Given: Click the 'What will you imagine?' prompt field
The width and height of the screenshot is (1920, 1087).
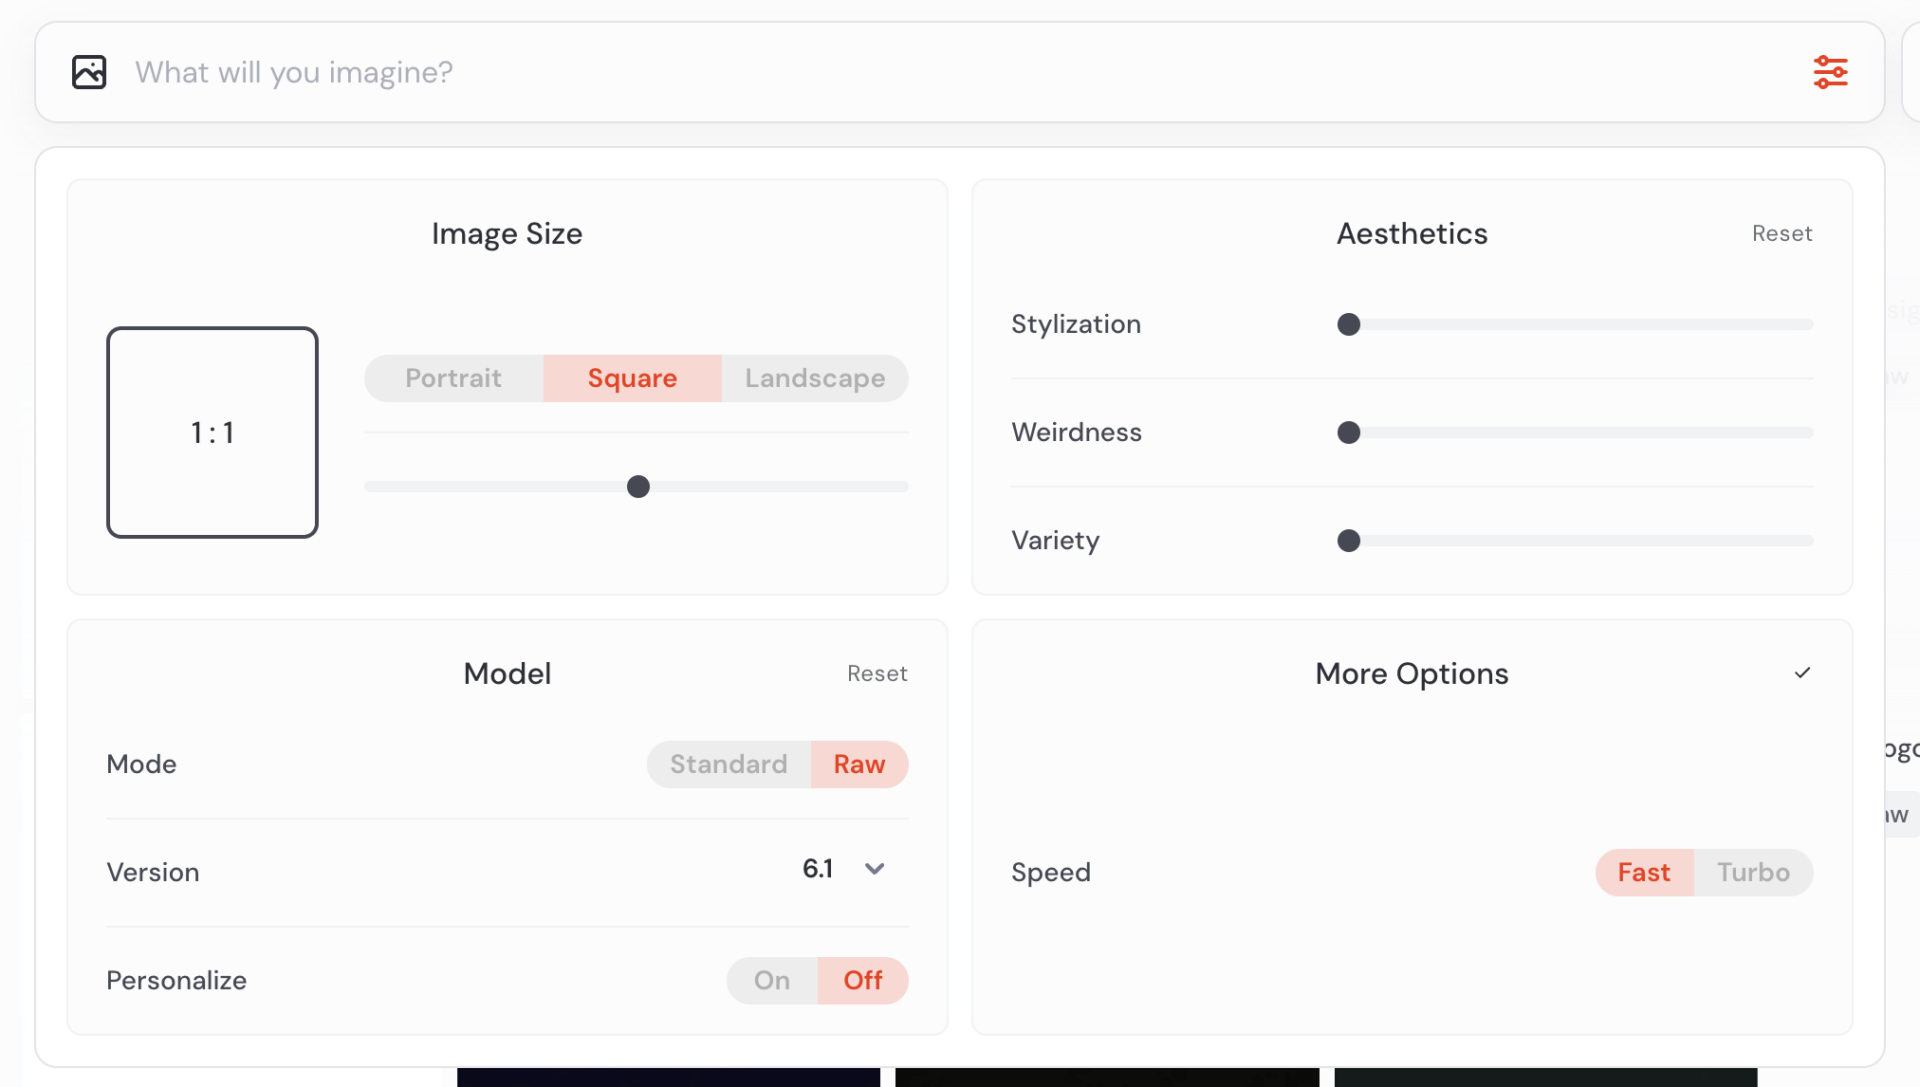Looking at the screenshot, I should coord(900,72).
